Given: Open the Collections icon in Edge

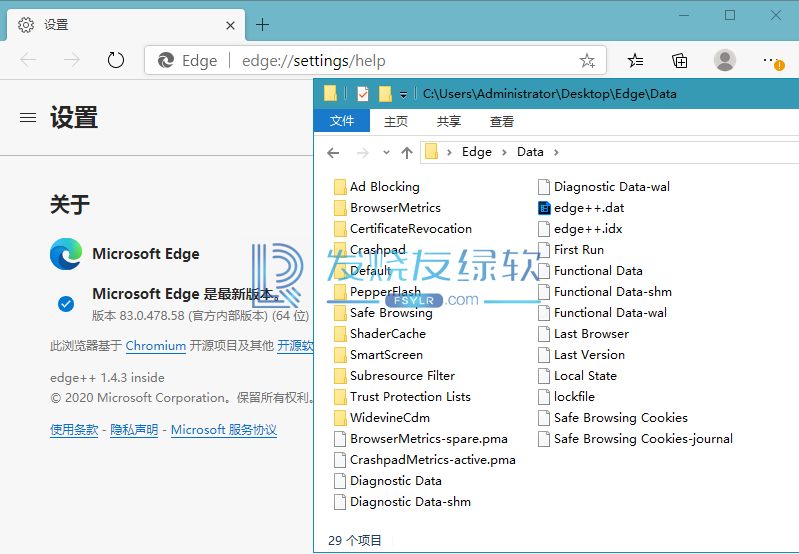Looking at the screenshot, I should tap(680, 61).
